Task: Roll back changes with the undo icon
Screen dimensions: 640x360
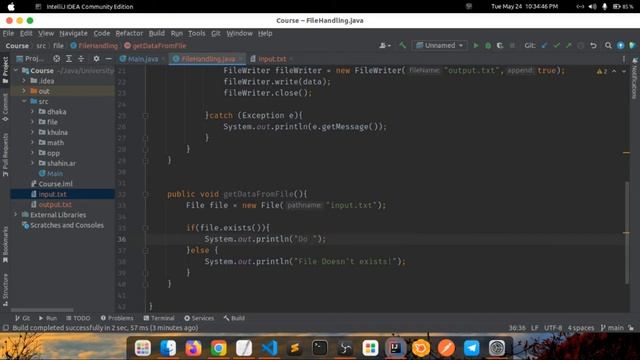Action: (x=593, y=46)
